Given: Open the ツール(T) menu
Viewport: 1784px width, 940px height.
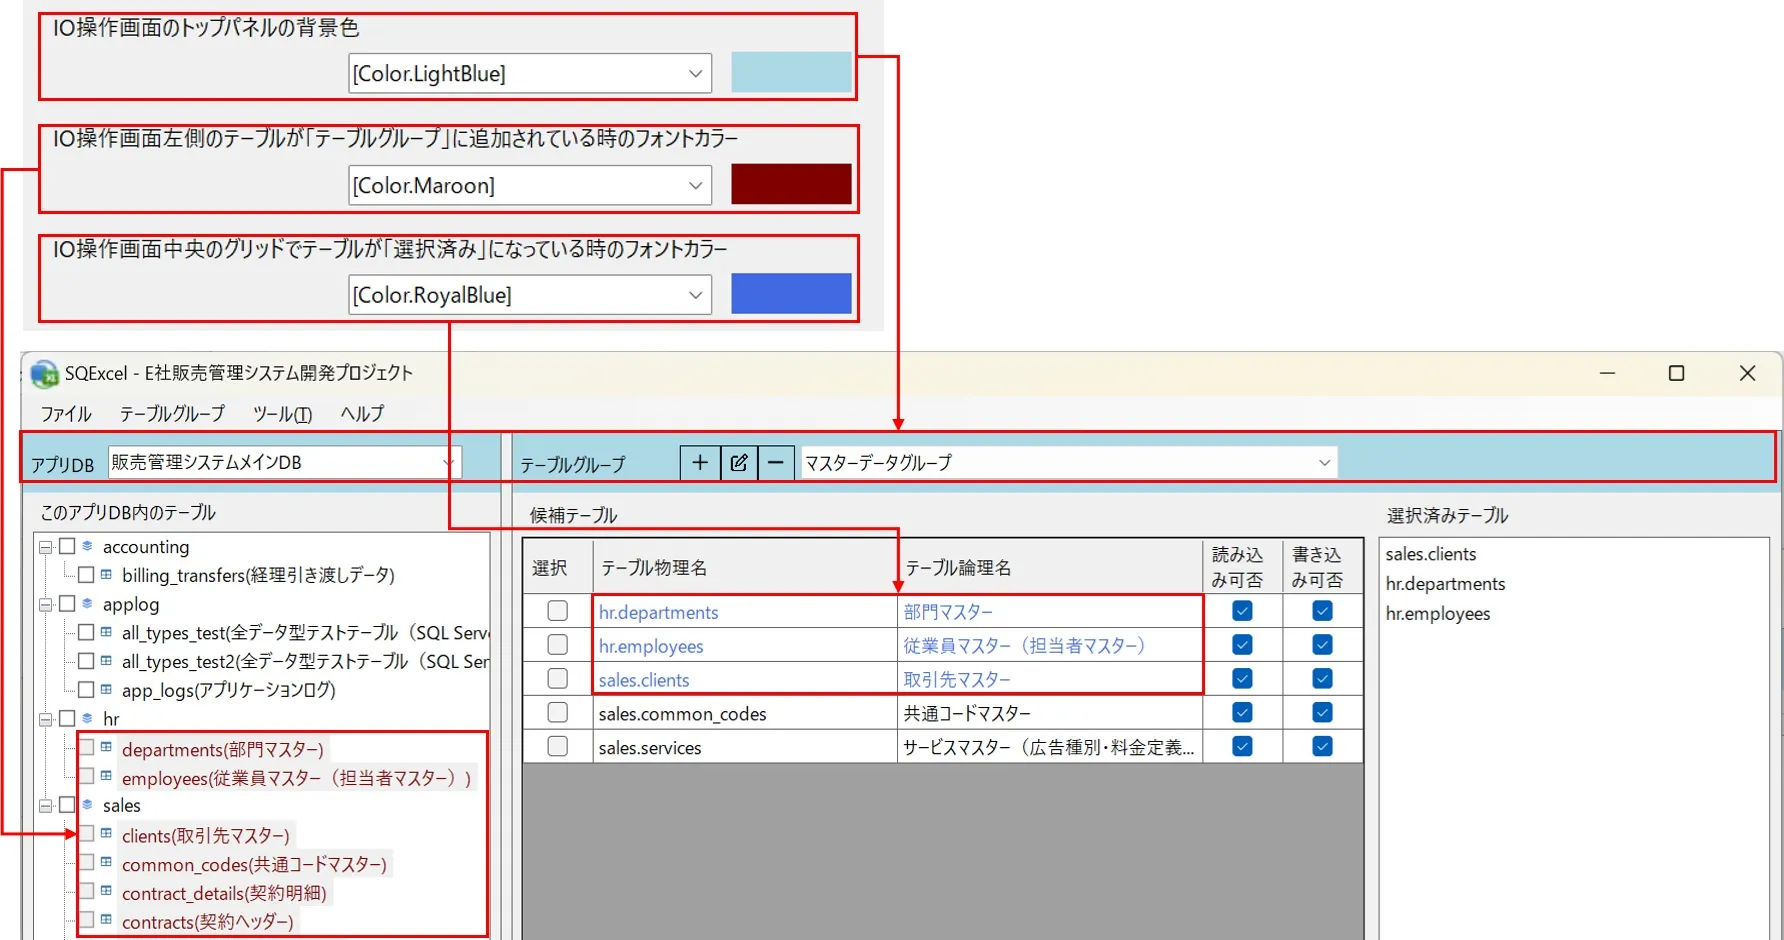Looking at the screenshot, I should click(x=282, y=414).
